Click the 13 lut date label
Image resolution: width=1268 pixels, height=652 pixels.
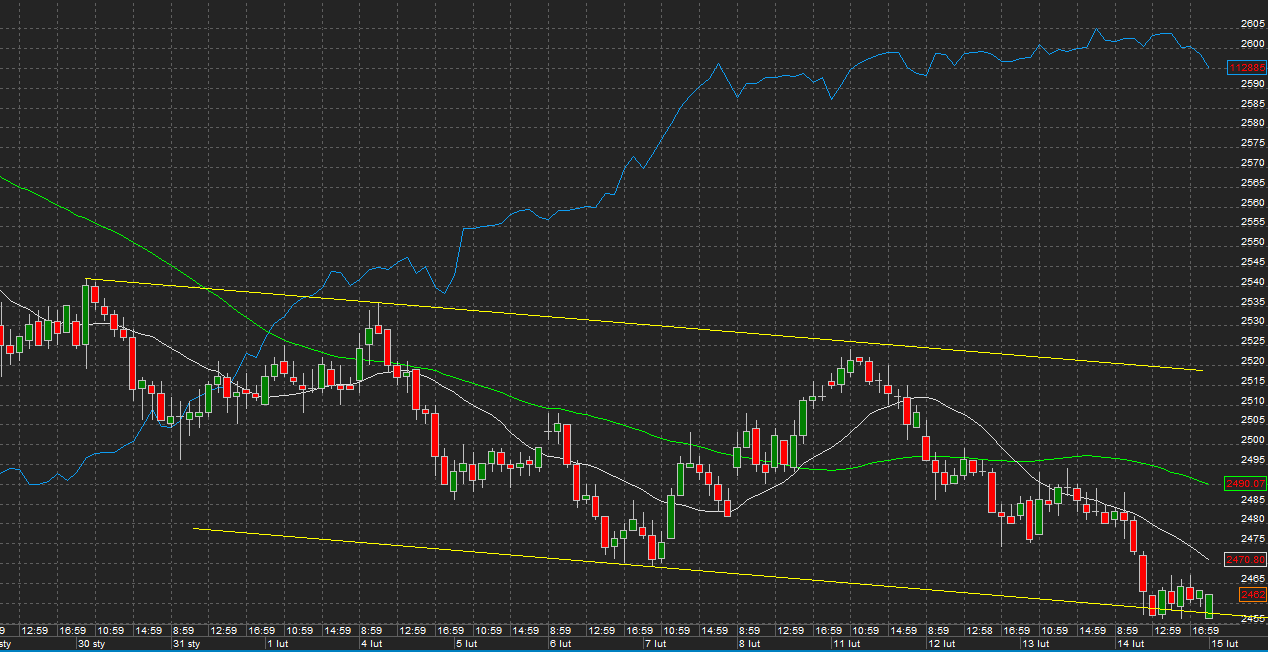coord(1038,644)
